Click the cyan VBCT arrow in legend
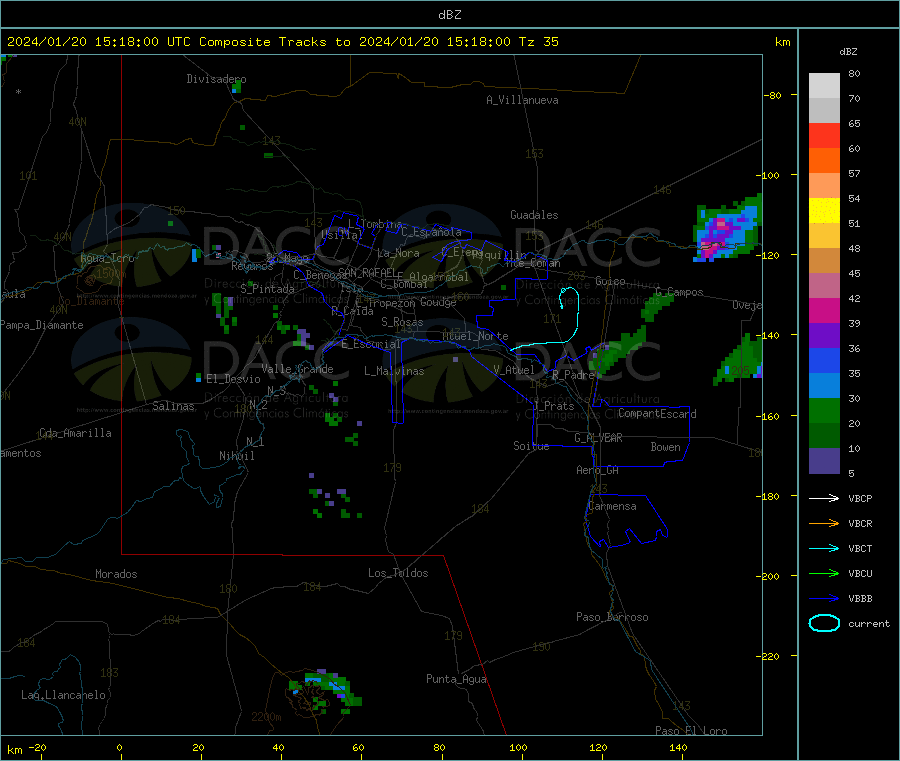Image resolution: width=900 pixels, height=761 pixels. click(824, 548)
